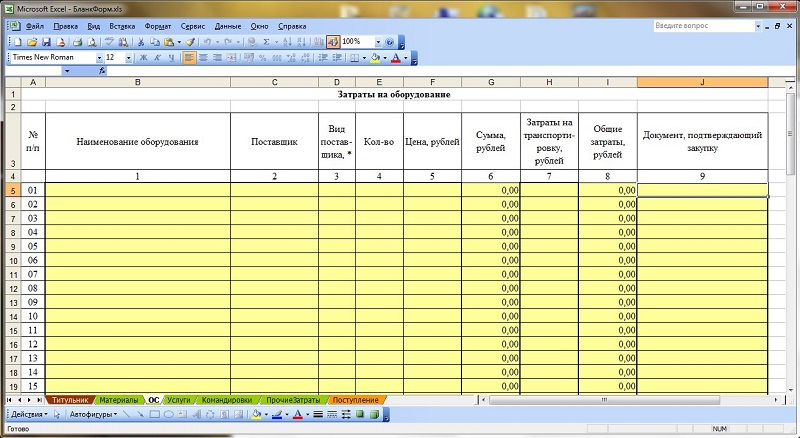Screen dimensions: 800x438
Task: Click the fill color bucket swatch
Action: (x=257, y=414)
